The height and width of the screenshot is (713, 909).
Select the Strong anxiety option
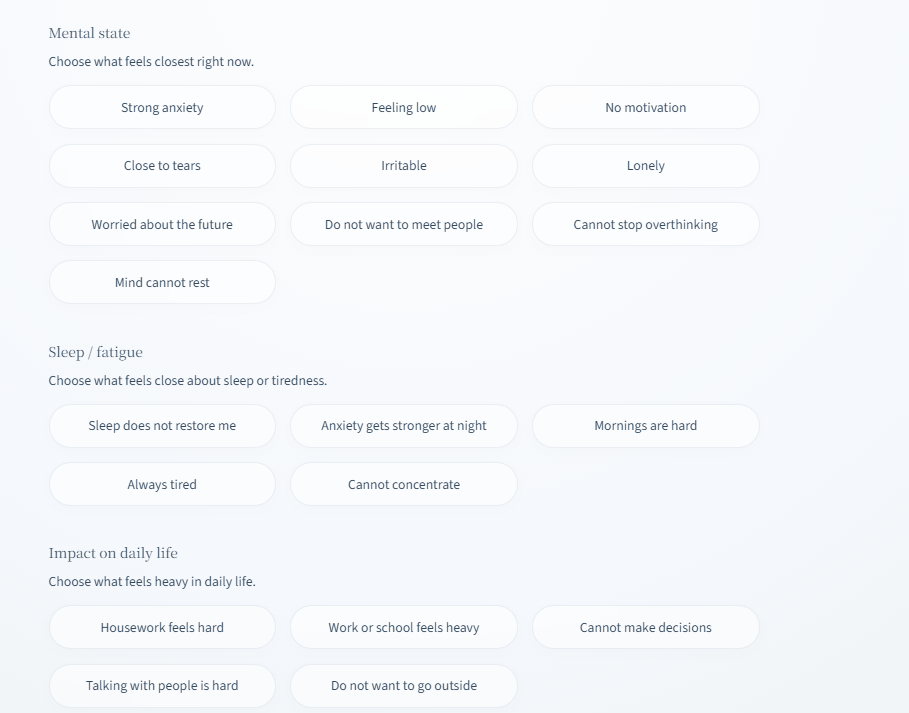pos(162,107)
